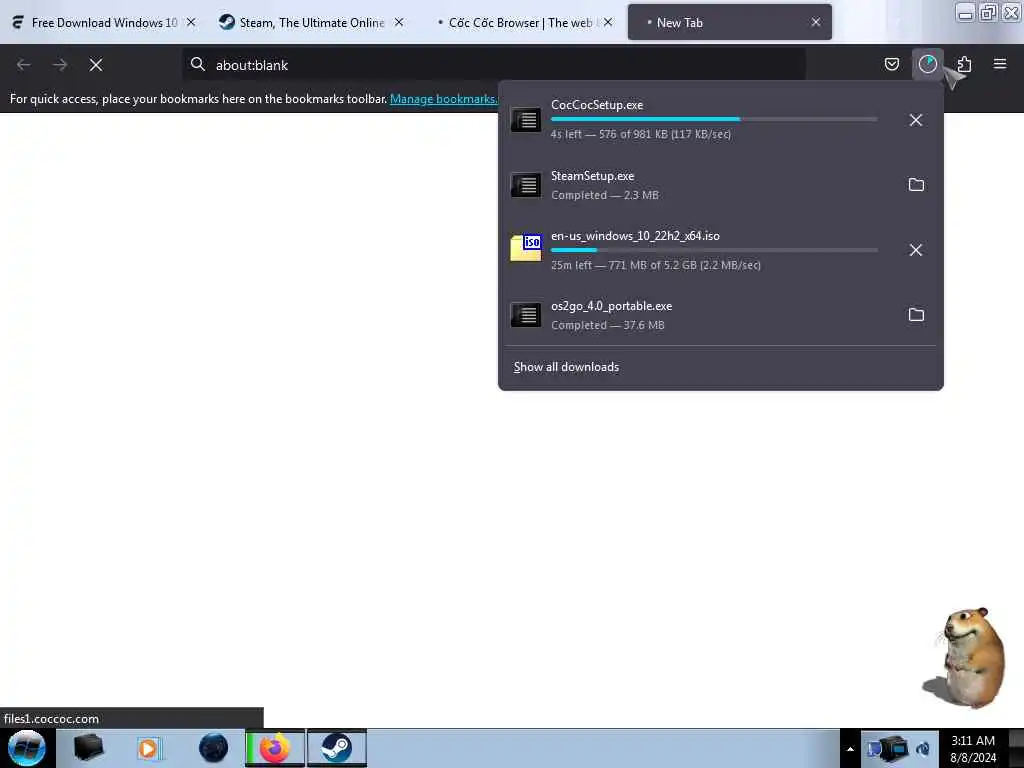
Task: Select the SteamSetup.exe file name
Action: 592,176
